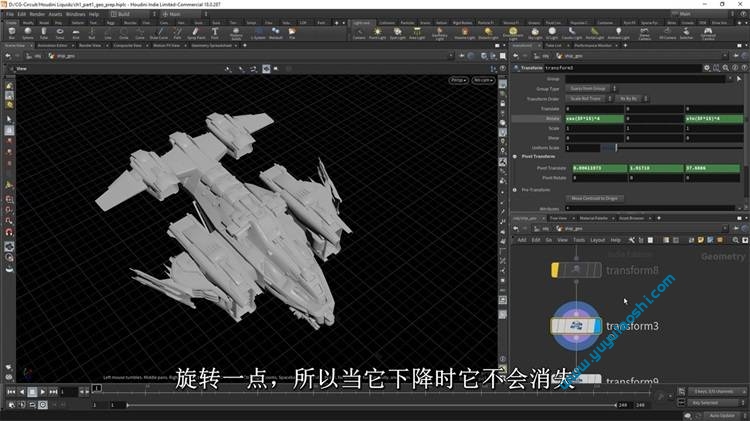
Task: Jump to first frame in playbar
Action: (11, 392)
